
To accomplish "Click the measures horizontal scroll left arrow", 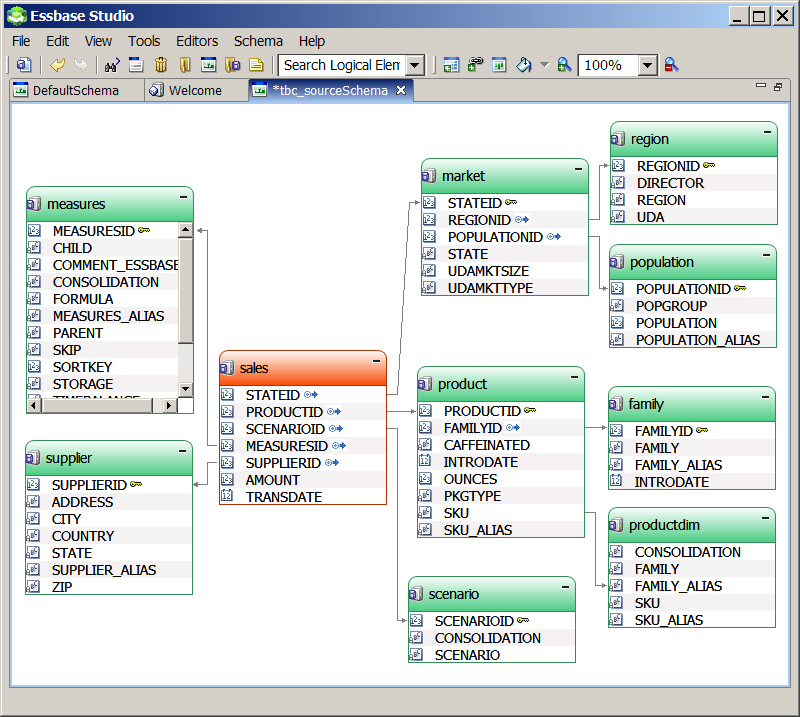I will [34, 405].
